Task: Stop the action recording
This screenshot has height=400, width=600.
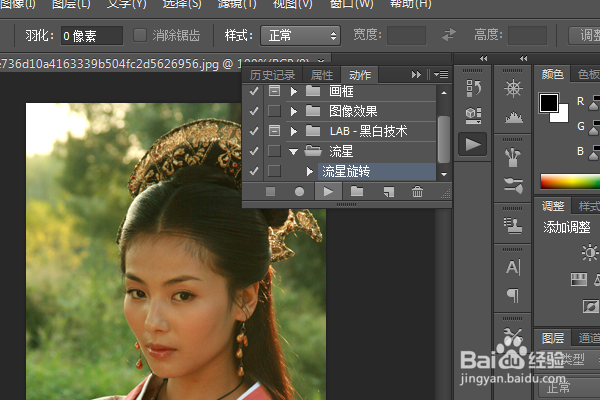Action: 271,191
